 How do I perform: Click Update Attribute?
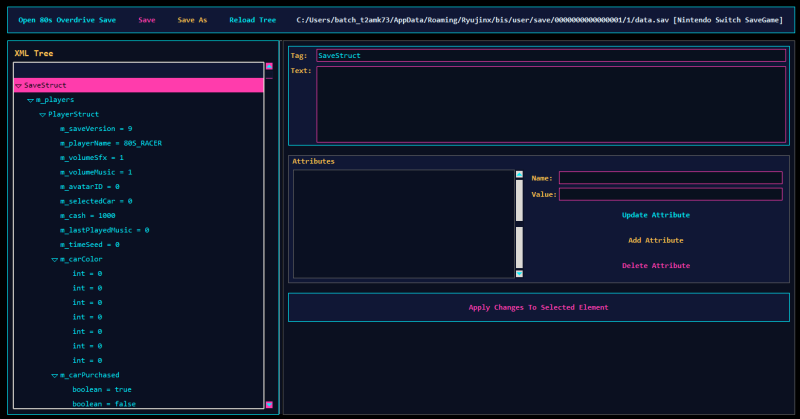pyautogui.click(x=656, y=215)
